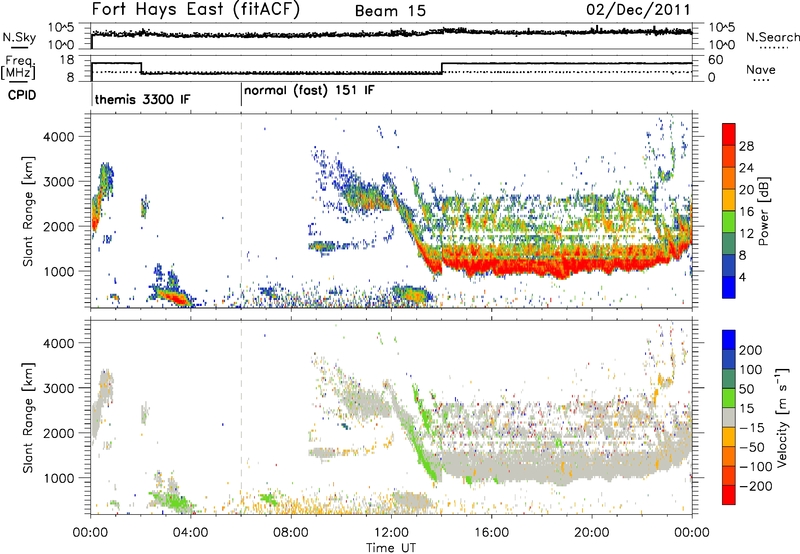800x554 pixels.
Task: Click the velocity panel "Slant Range [km]" label
Action: [x=28, y=417]
